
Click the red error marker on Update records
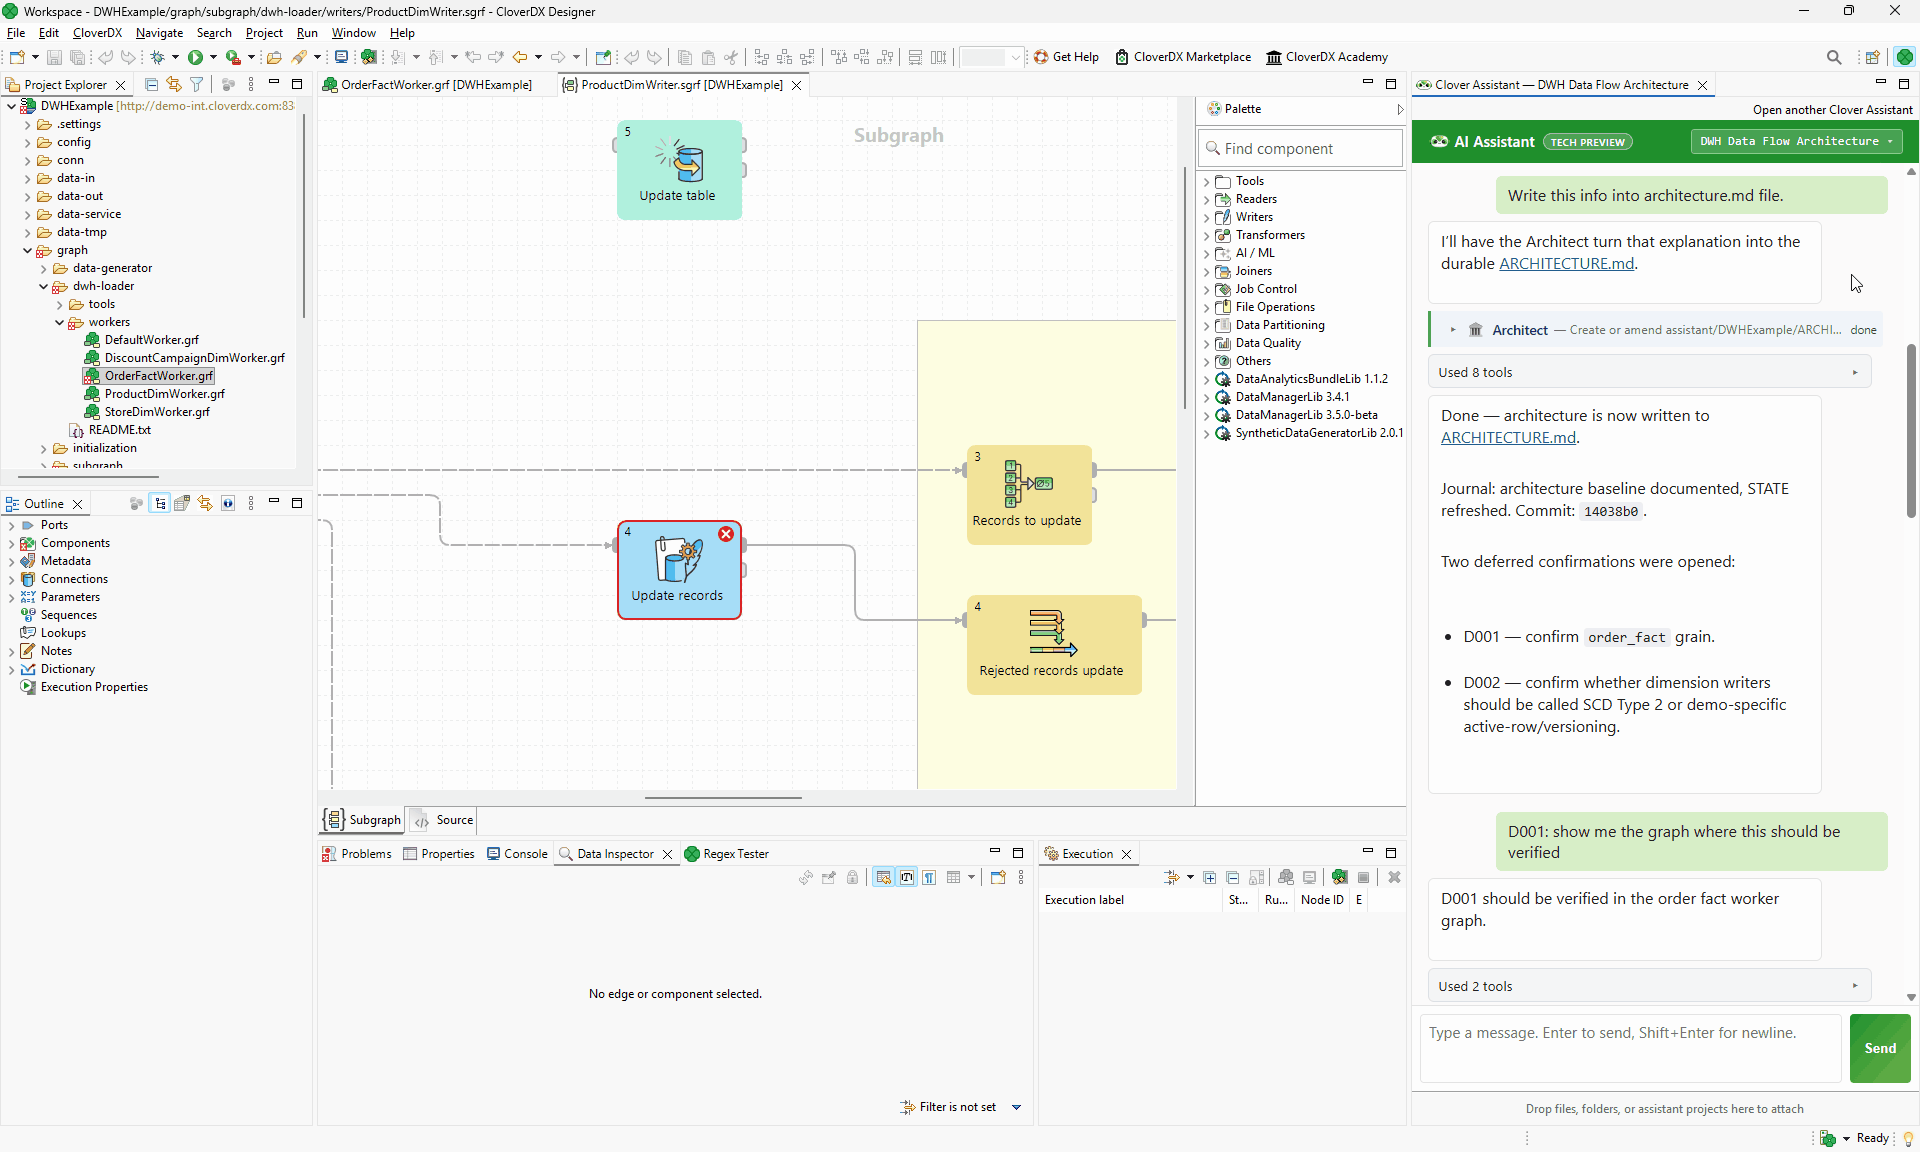pyautogui.click(x=726, y=534)
